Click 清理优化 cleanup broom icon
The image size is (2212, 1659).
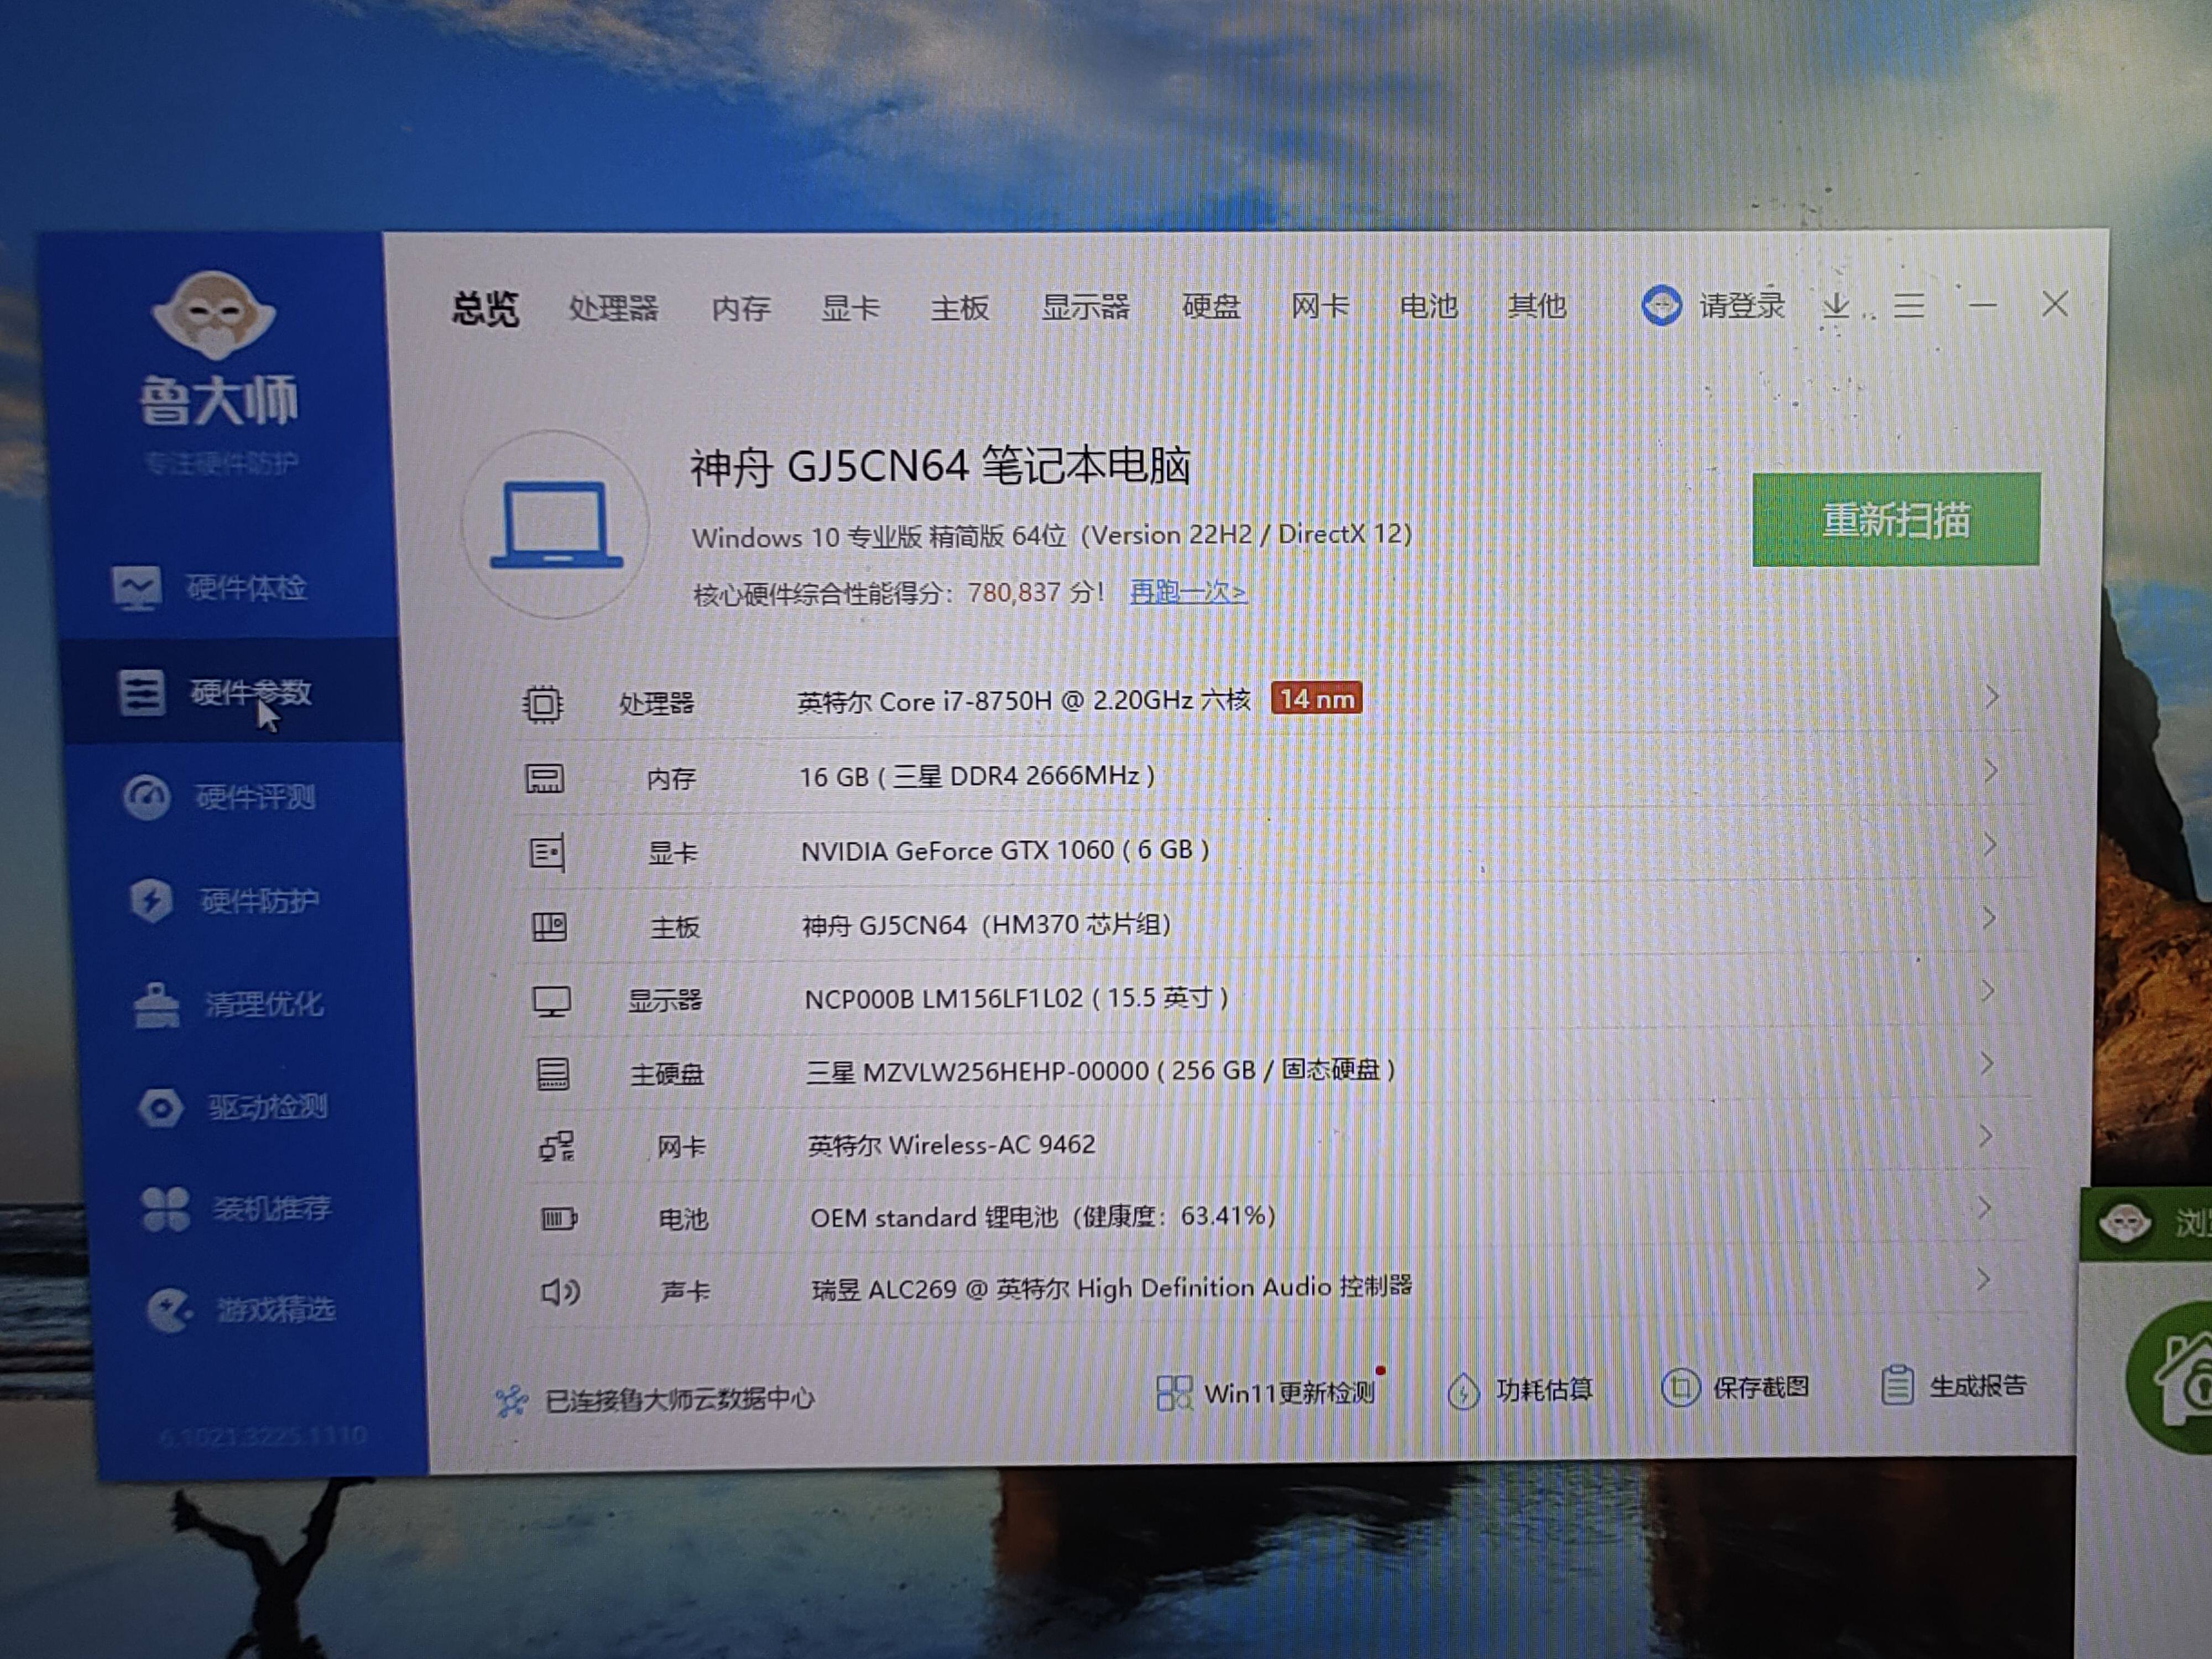point(157,1004)
